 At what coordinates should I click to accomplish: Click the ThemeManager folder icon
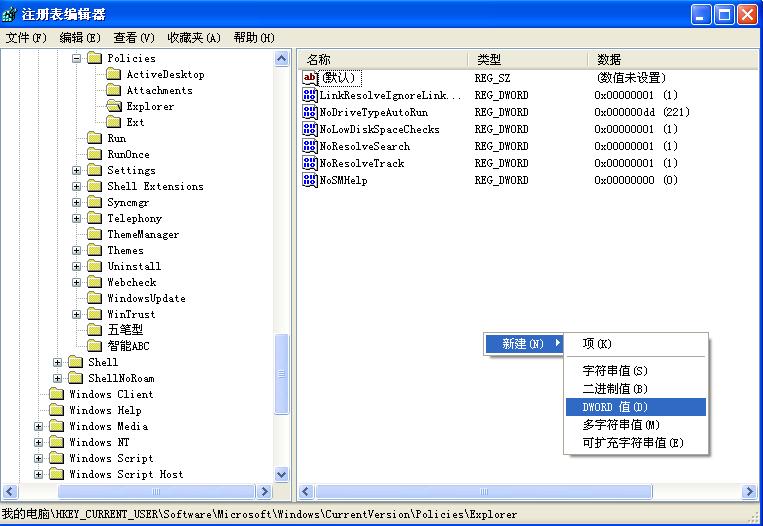[94, 235]
